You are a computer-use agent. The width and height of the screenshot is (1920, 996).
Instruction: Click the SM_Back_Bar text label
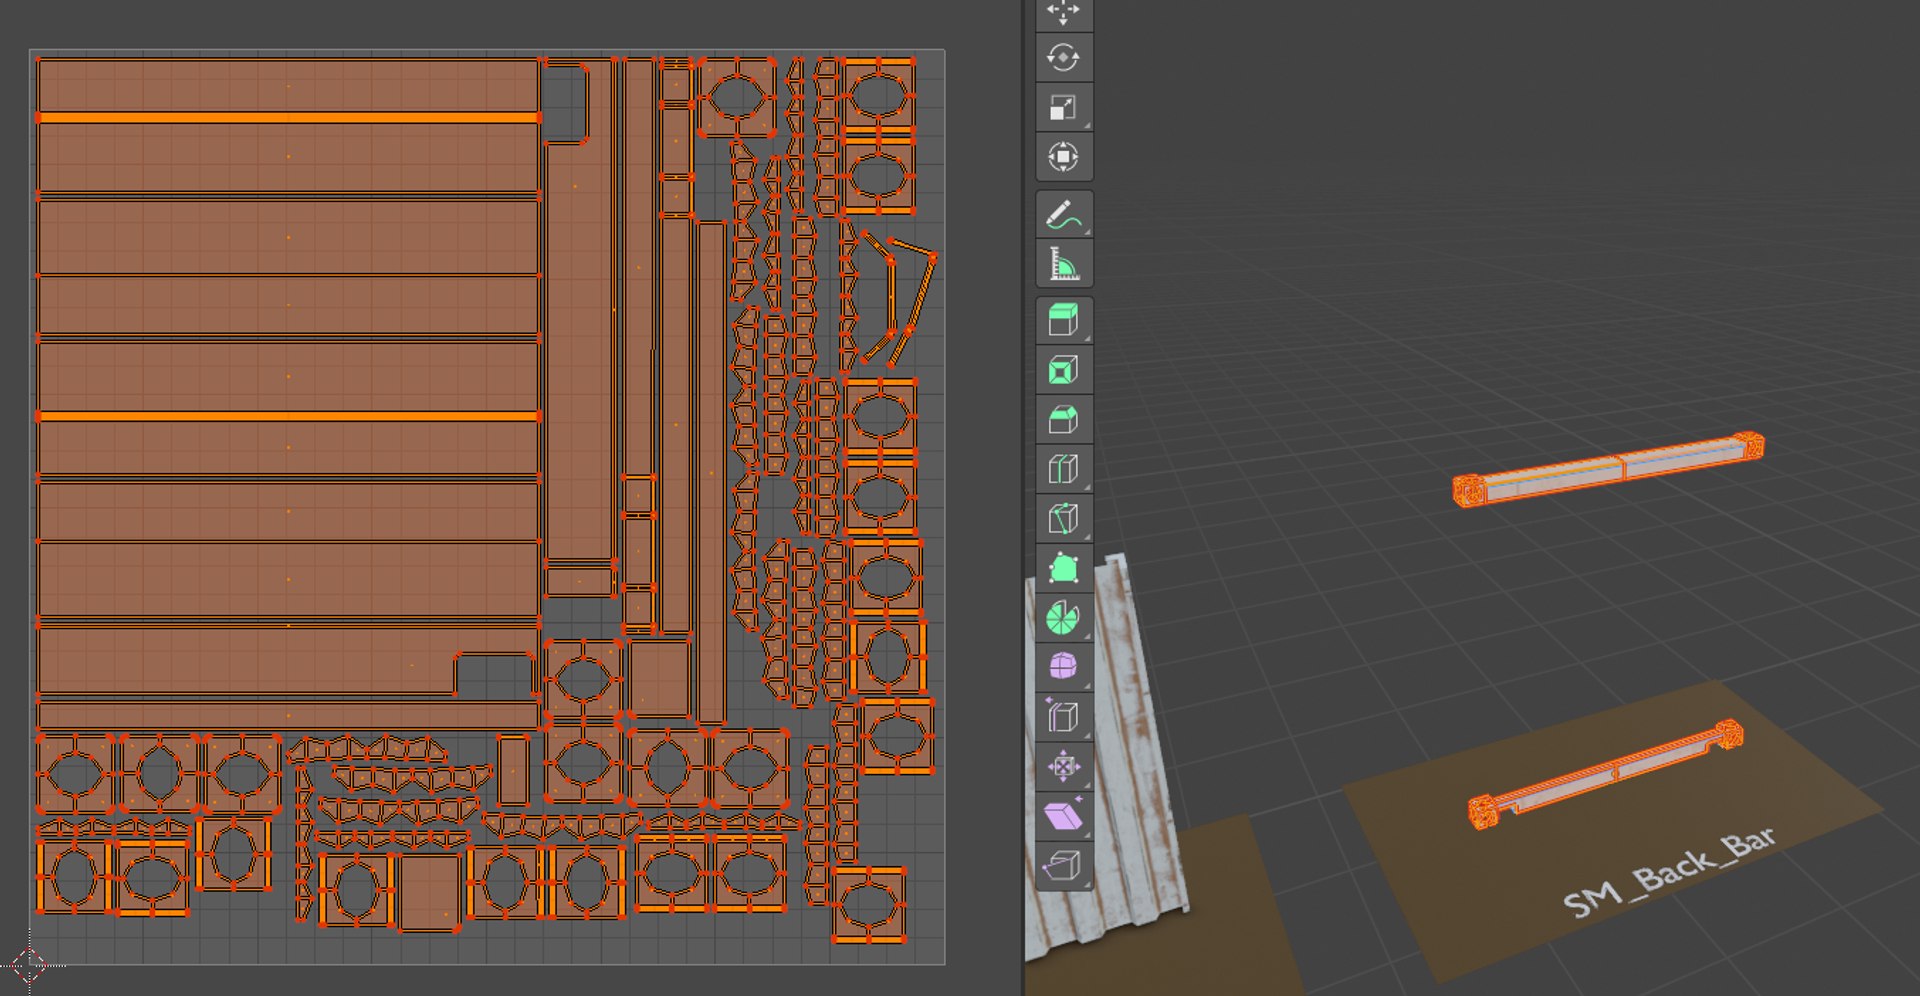(1668, 872)
